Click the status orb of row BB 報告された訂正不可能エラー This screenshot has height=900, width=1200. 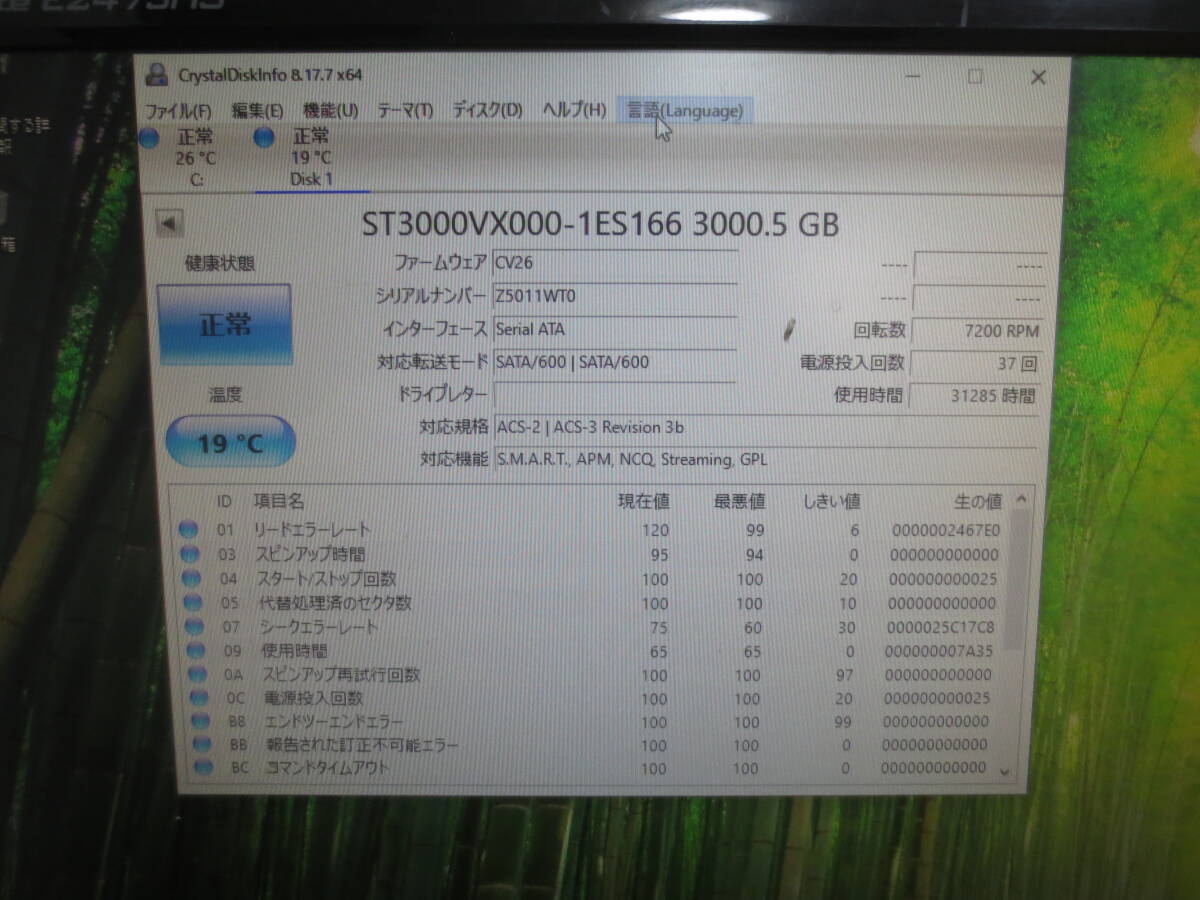202,745
